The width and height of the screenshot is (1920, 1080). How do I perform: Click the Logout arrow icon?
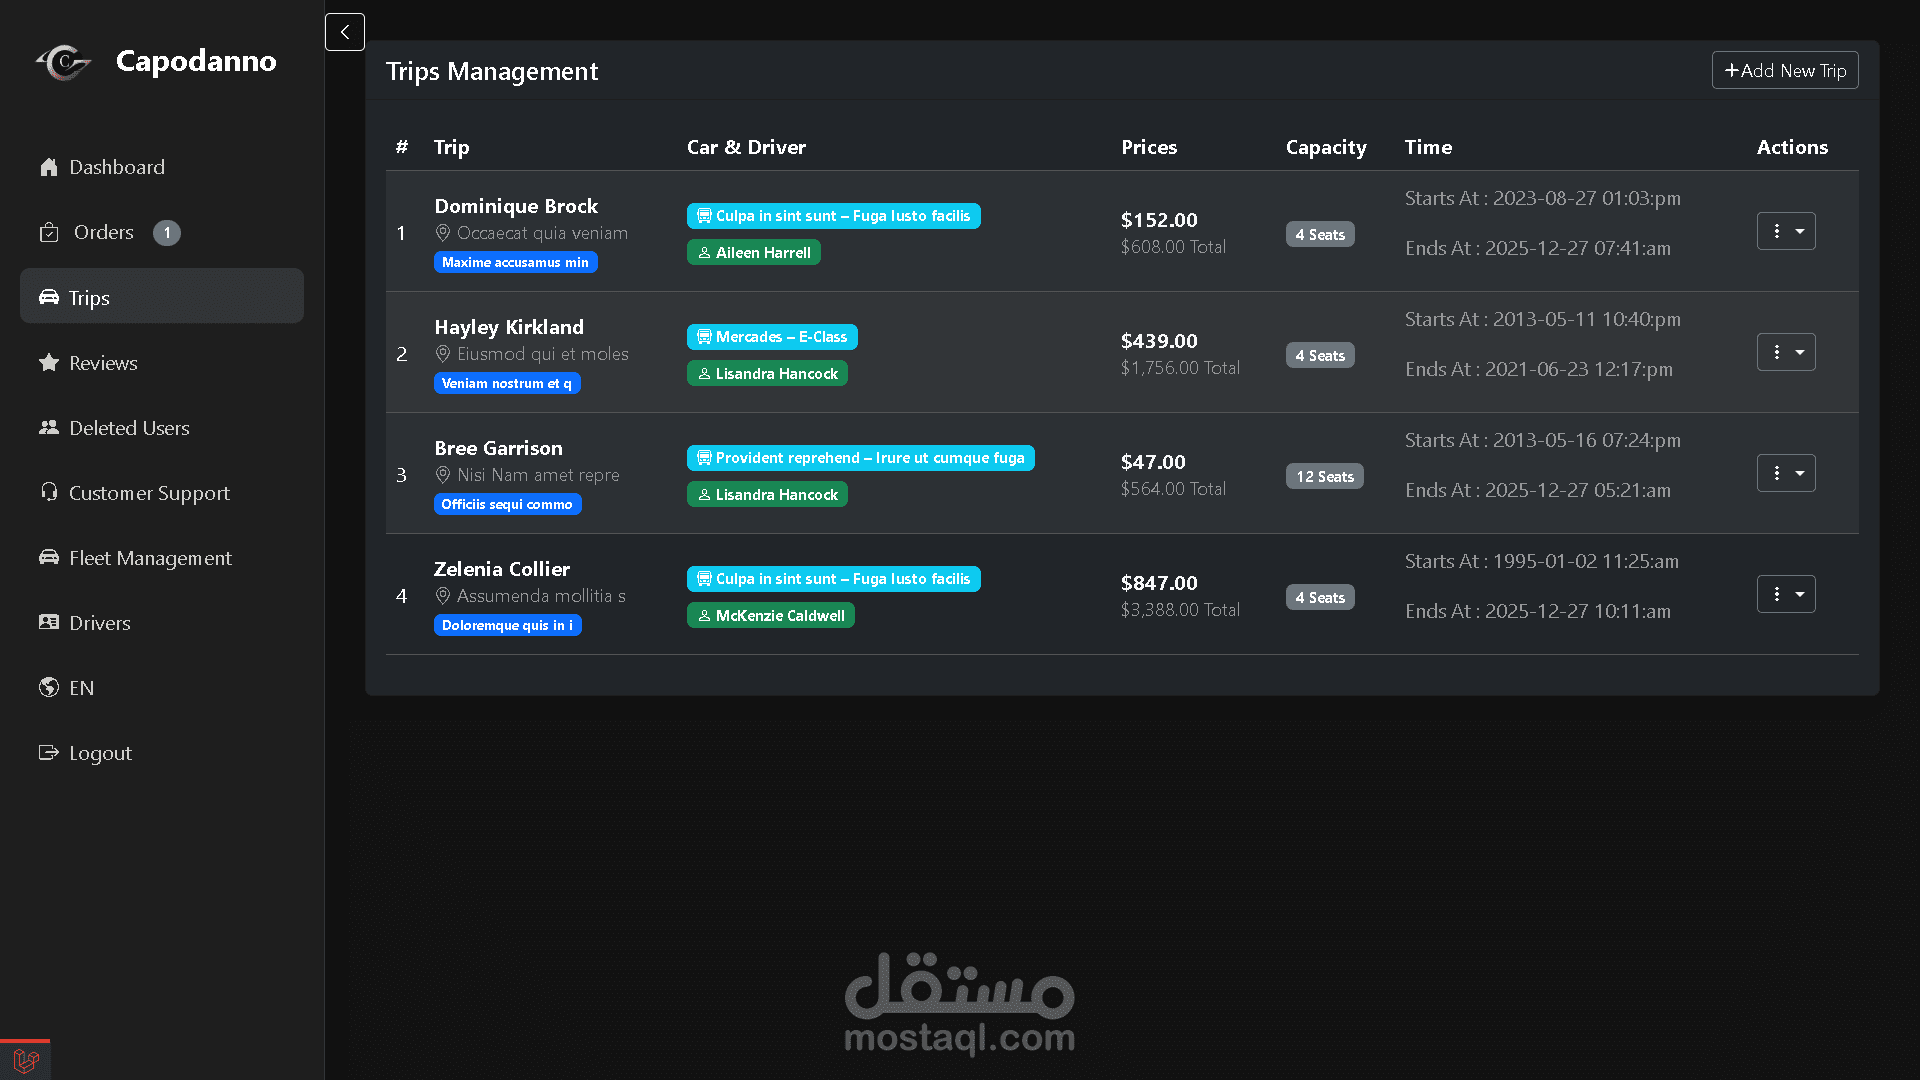tap(48, 752)
